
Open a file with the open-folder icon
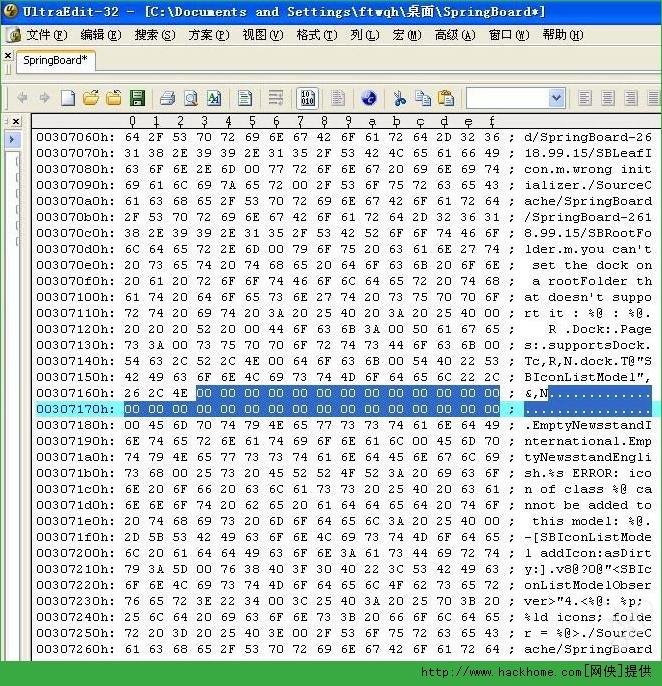click(x=91, y=98)
